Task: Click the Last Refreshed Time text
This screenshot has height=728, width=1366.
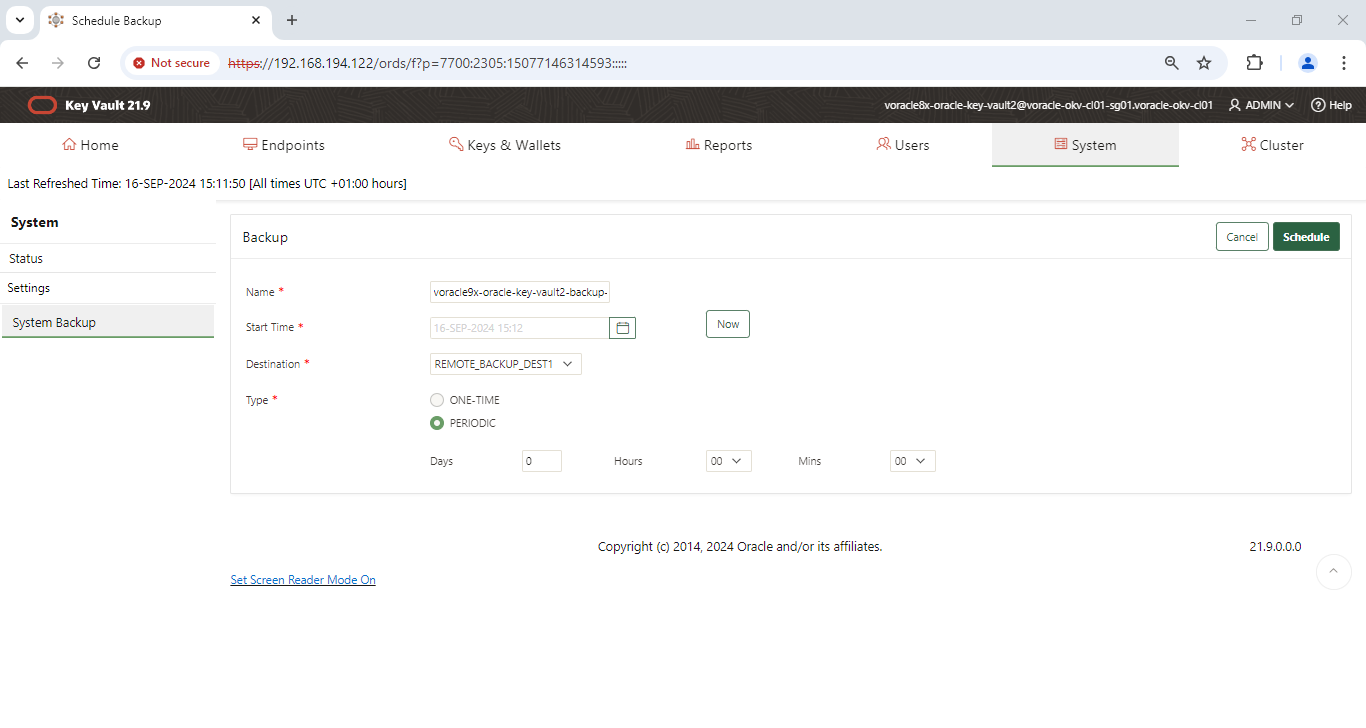Action: (207, 184)
